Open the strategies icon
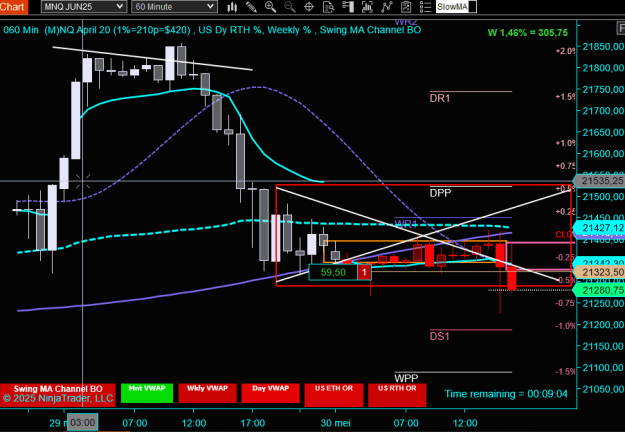Screen dimensions: 625x432 pos(386,7)
